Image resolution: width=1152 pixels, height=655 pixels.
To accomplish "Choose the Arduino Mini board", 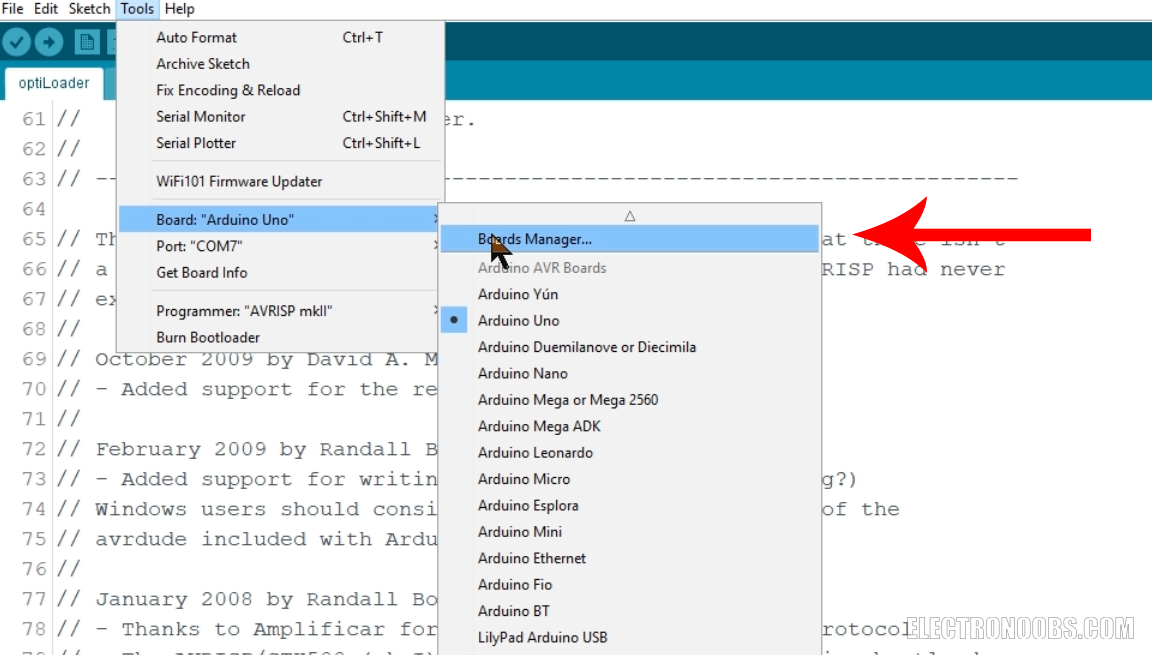I will 630,532.
